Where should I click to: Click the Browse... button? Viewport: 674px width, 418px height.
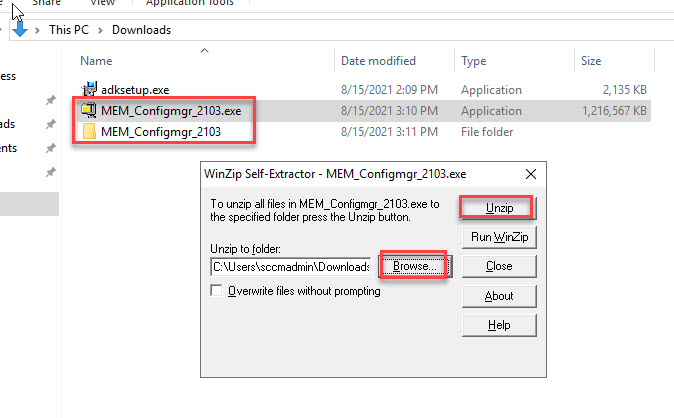click(413, 267)
